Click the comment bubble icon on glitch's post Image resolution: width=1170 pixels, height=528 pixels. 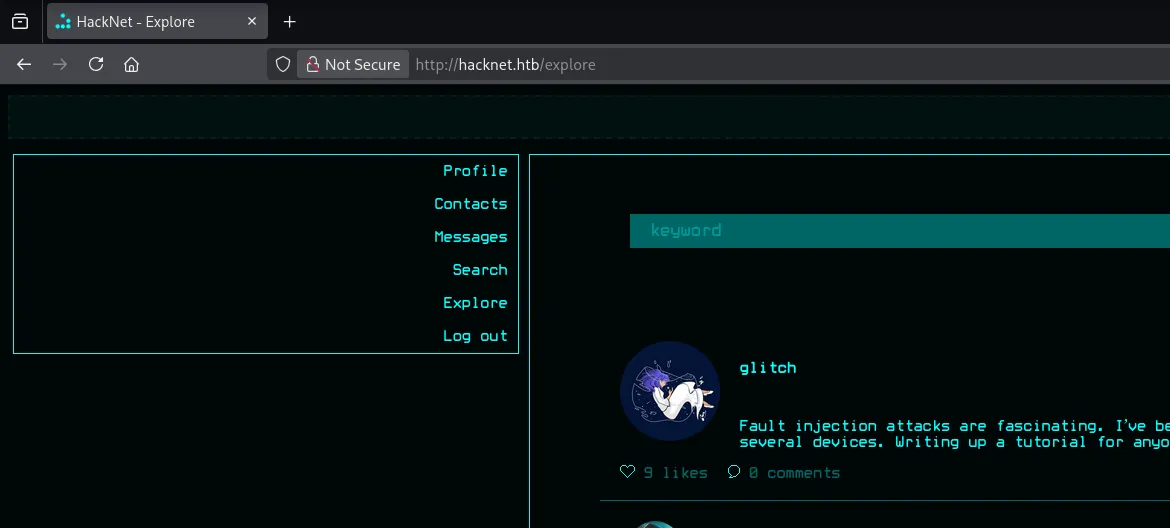[734, 472]
